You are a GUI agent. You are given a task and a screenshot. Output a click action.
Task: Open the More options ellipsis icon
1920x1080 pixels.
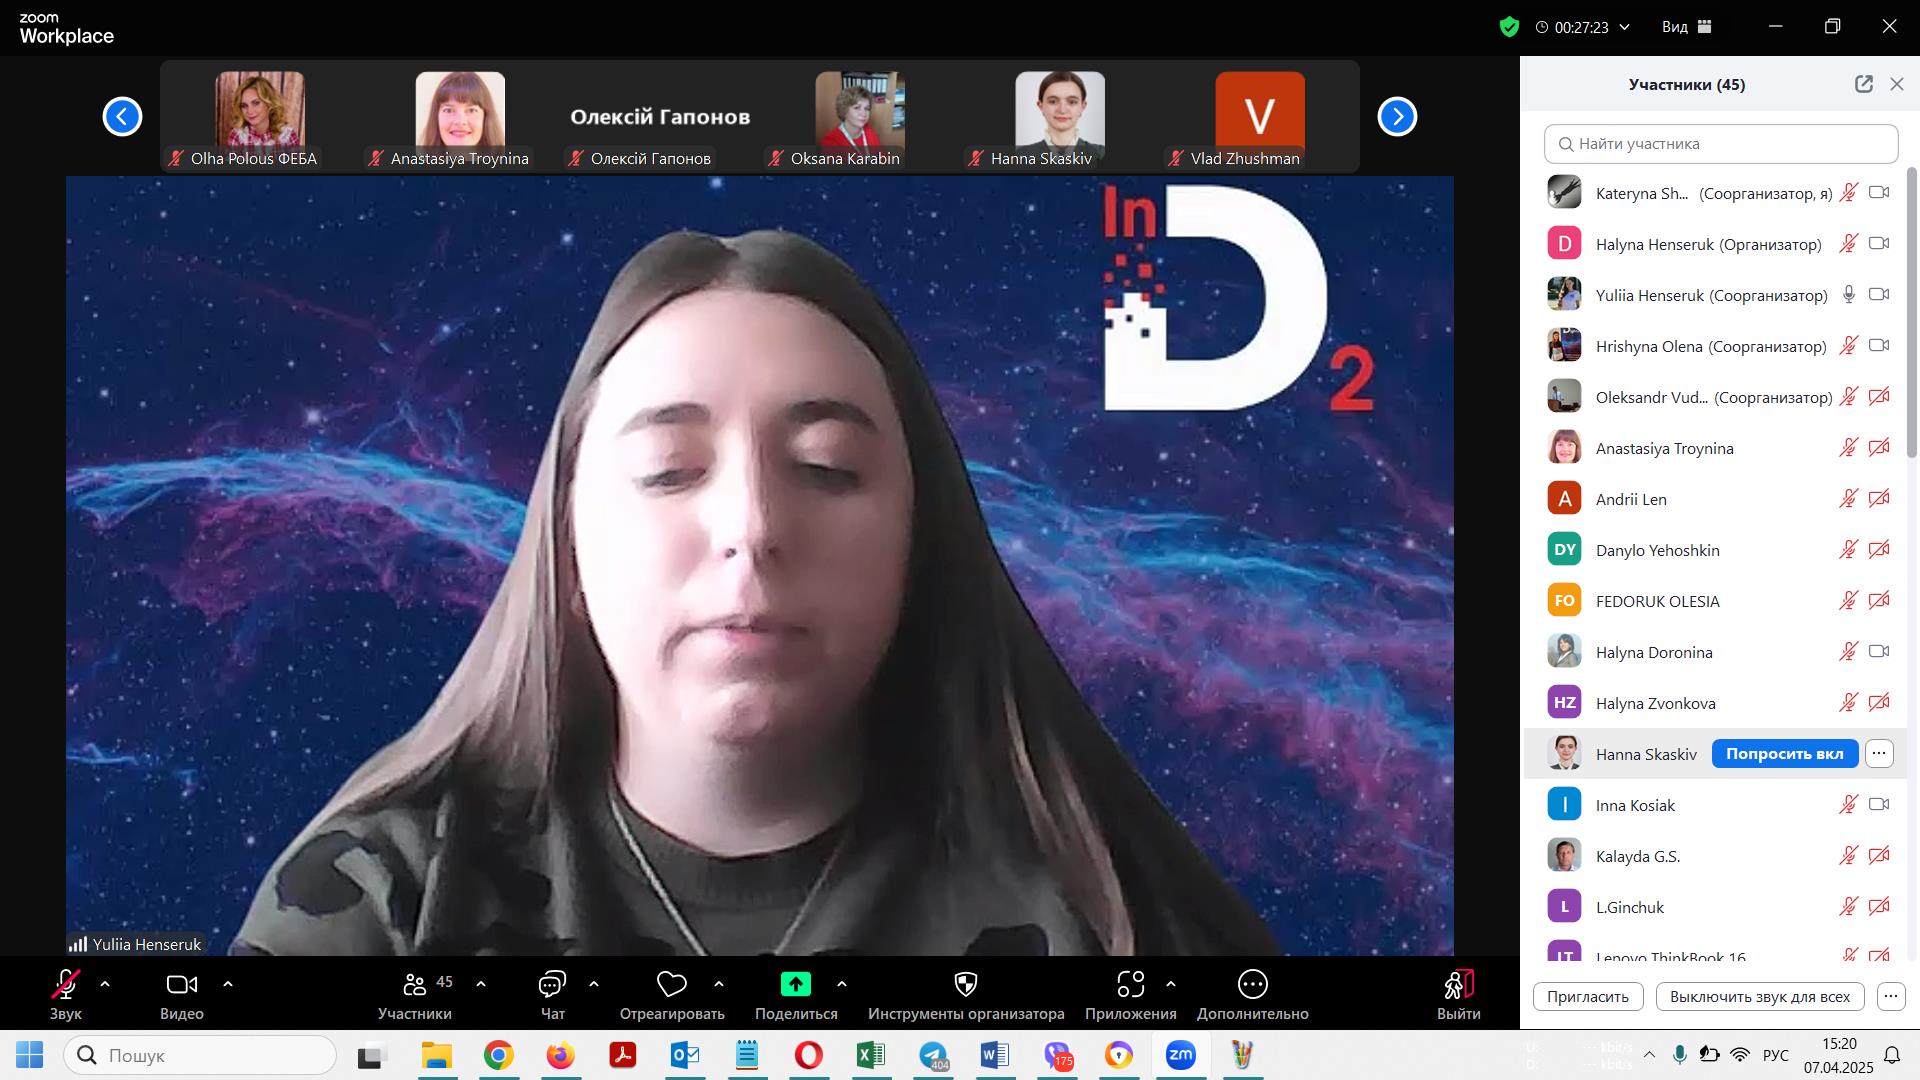tap(1252, 985)
